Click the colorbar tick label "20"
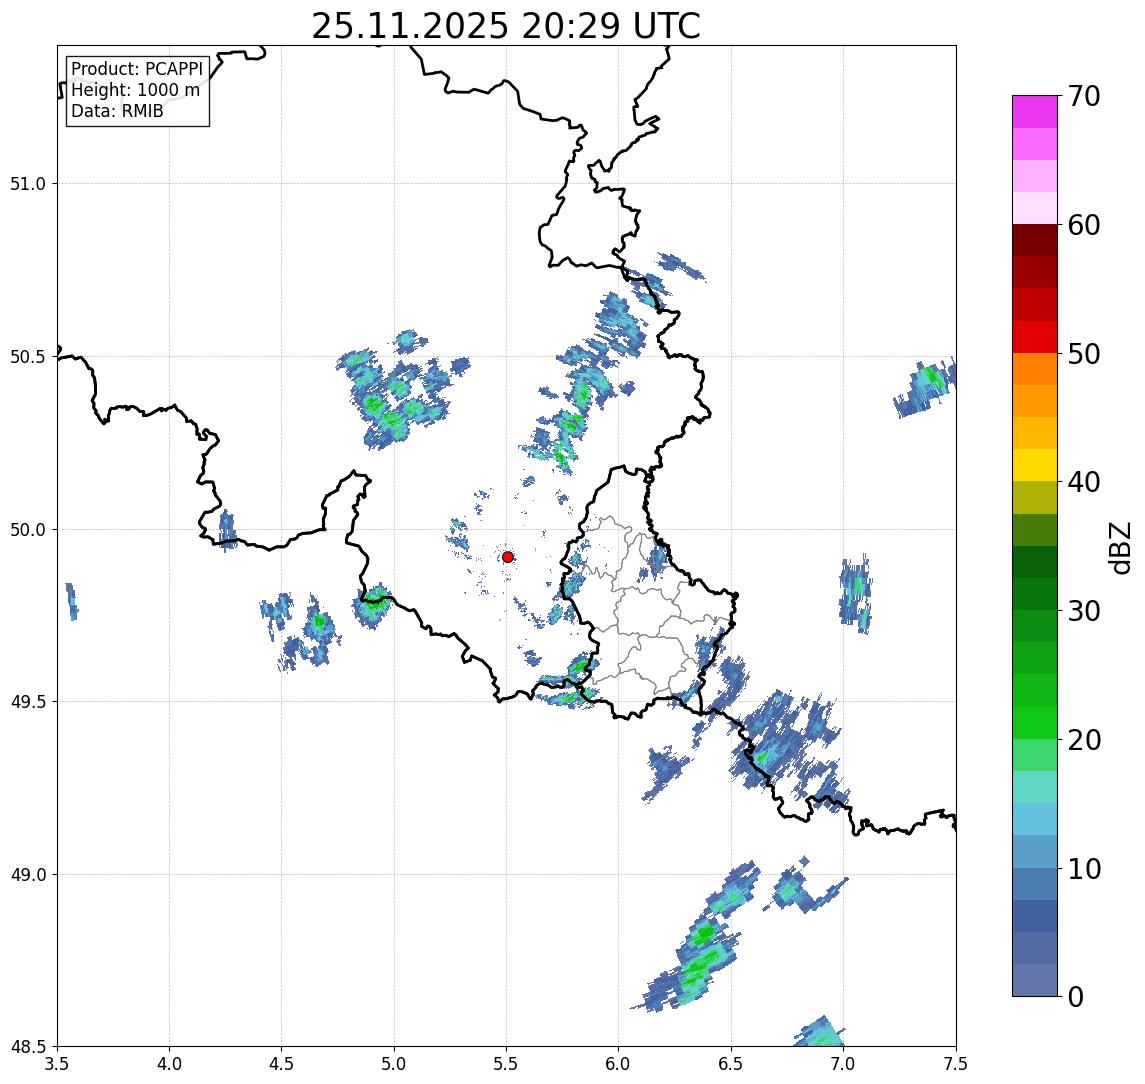This screenshot has height=1084, width=1145. click(1084, 739)
